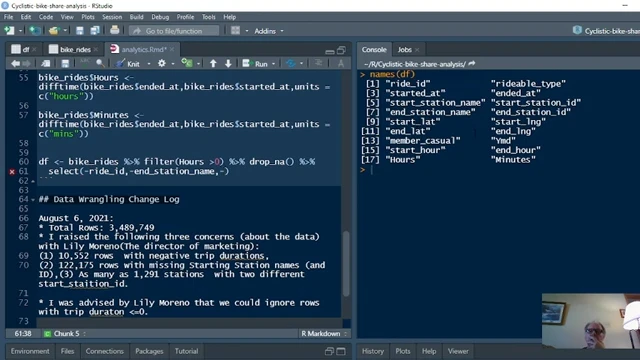The image size is (640, 360).
Task: Toggle the visual markdown editor icon
Action: [x=340, y=63]
